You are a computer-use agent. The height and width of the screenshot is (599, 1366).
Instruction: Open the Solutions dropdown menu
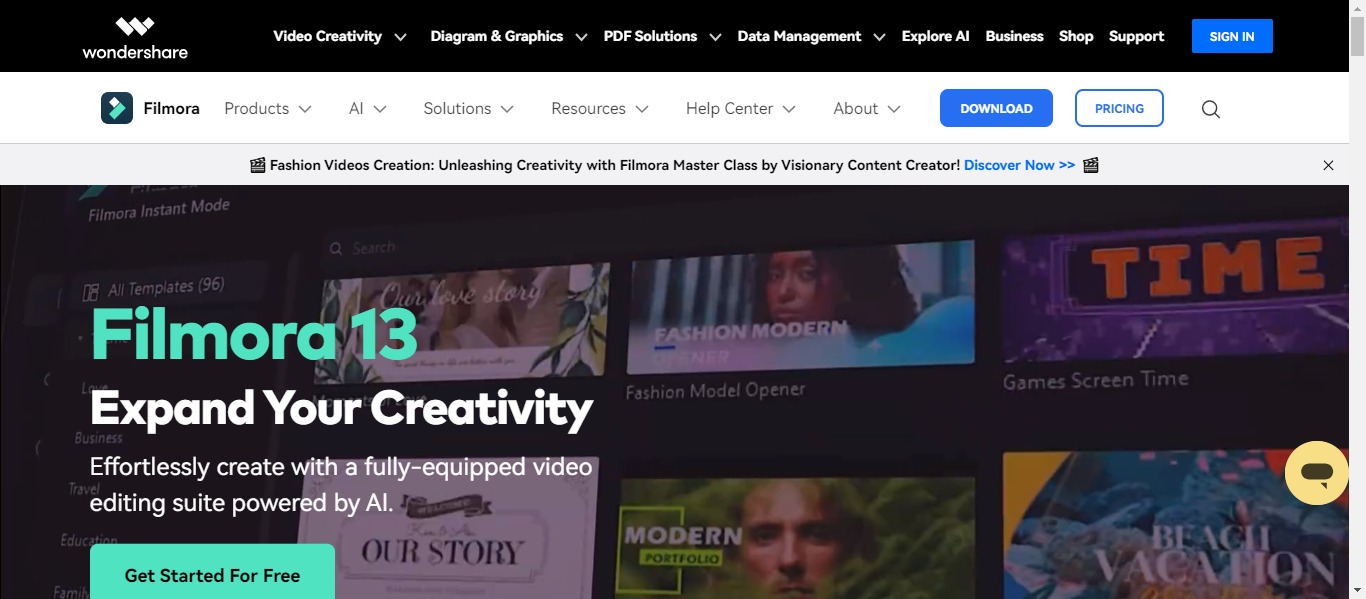point(468,108)
